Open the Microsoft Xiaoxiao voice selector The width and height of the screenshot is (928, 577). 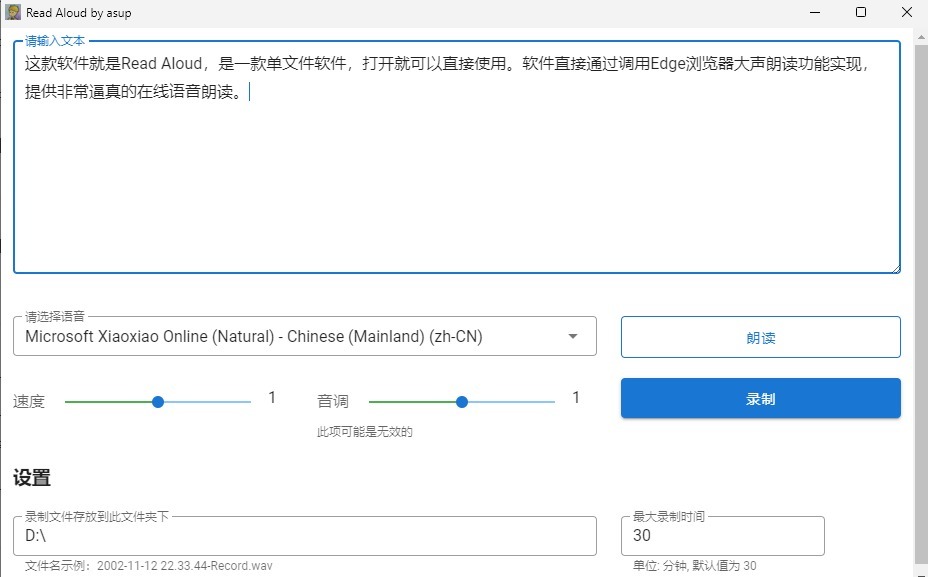click(290, 337)
